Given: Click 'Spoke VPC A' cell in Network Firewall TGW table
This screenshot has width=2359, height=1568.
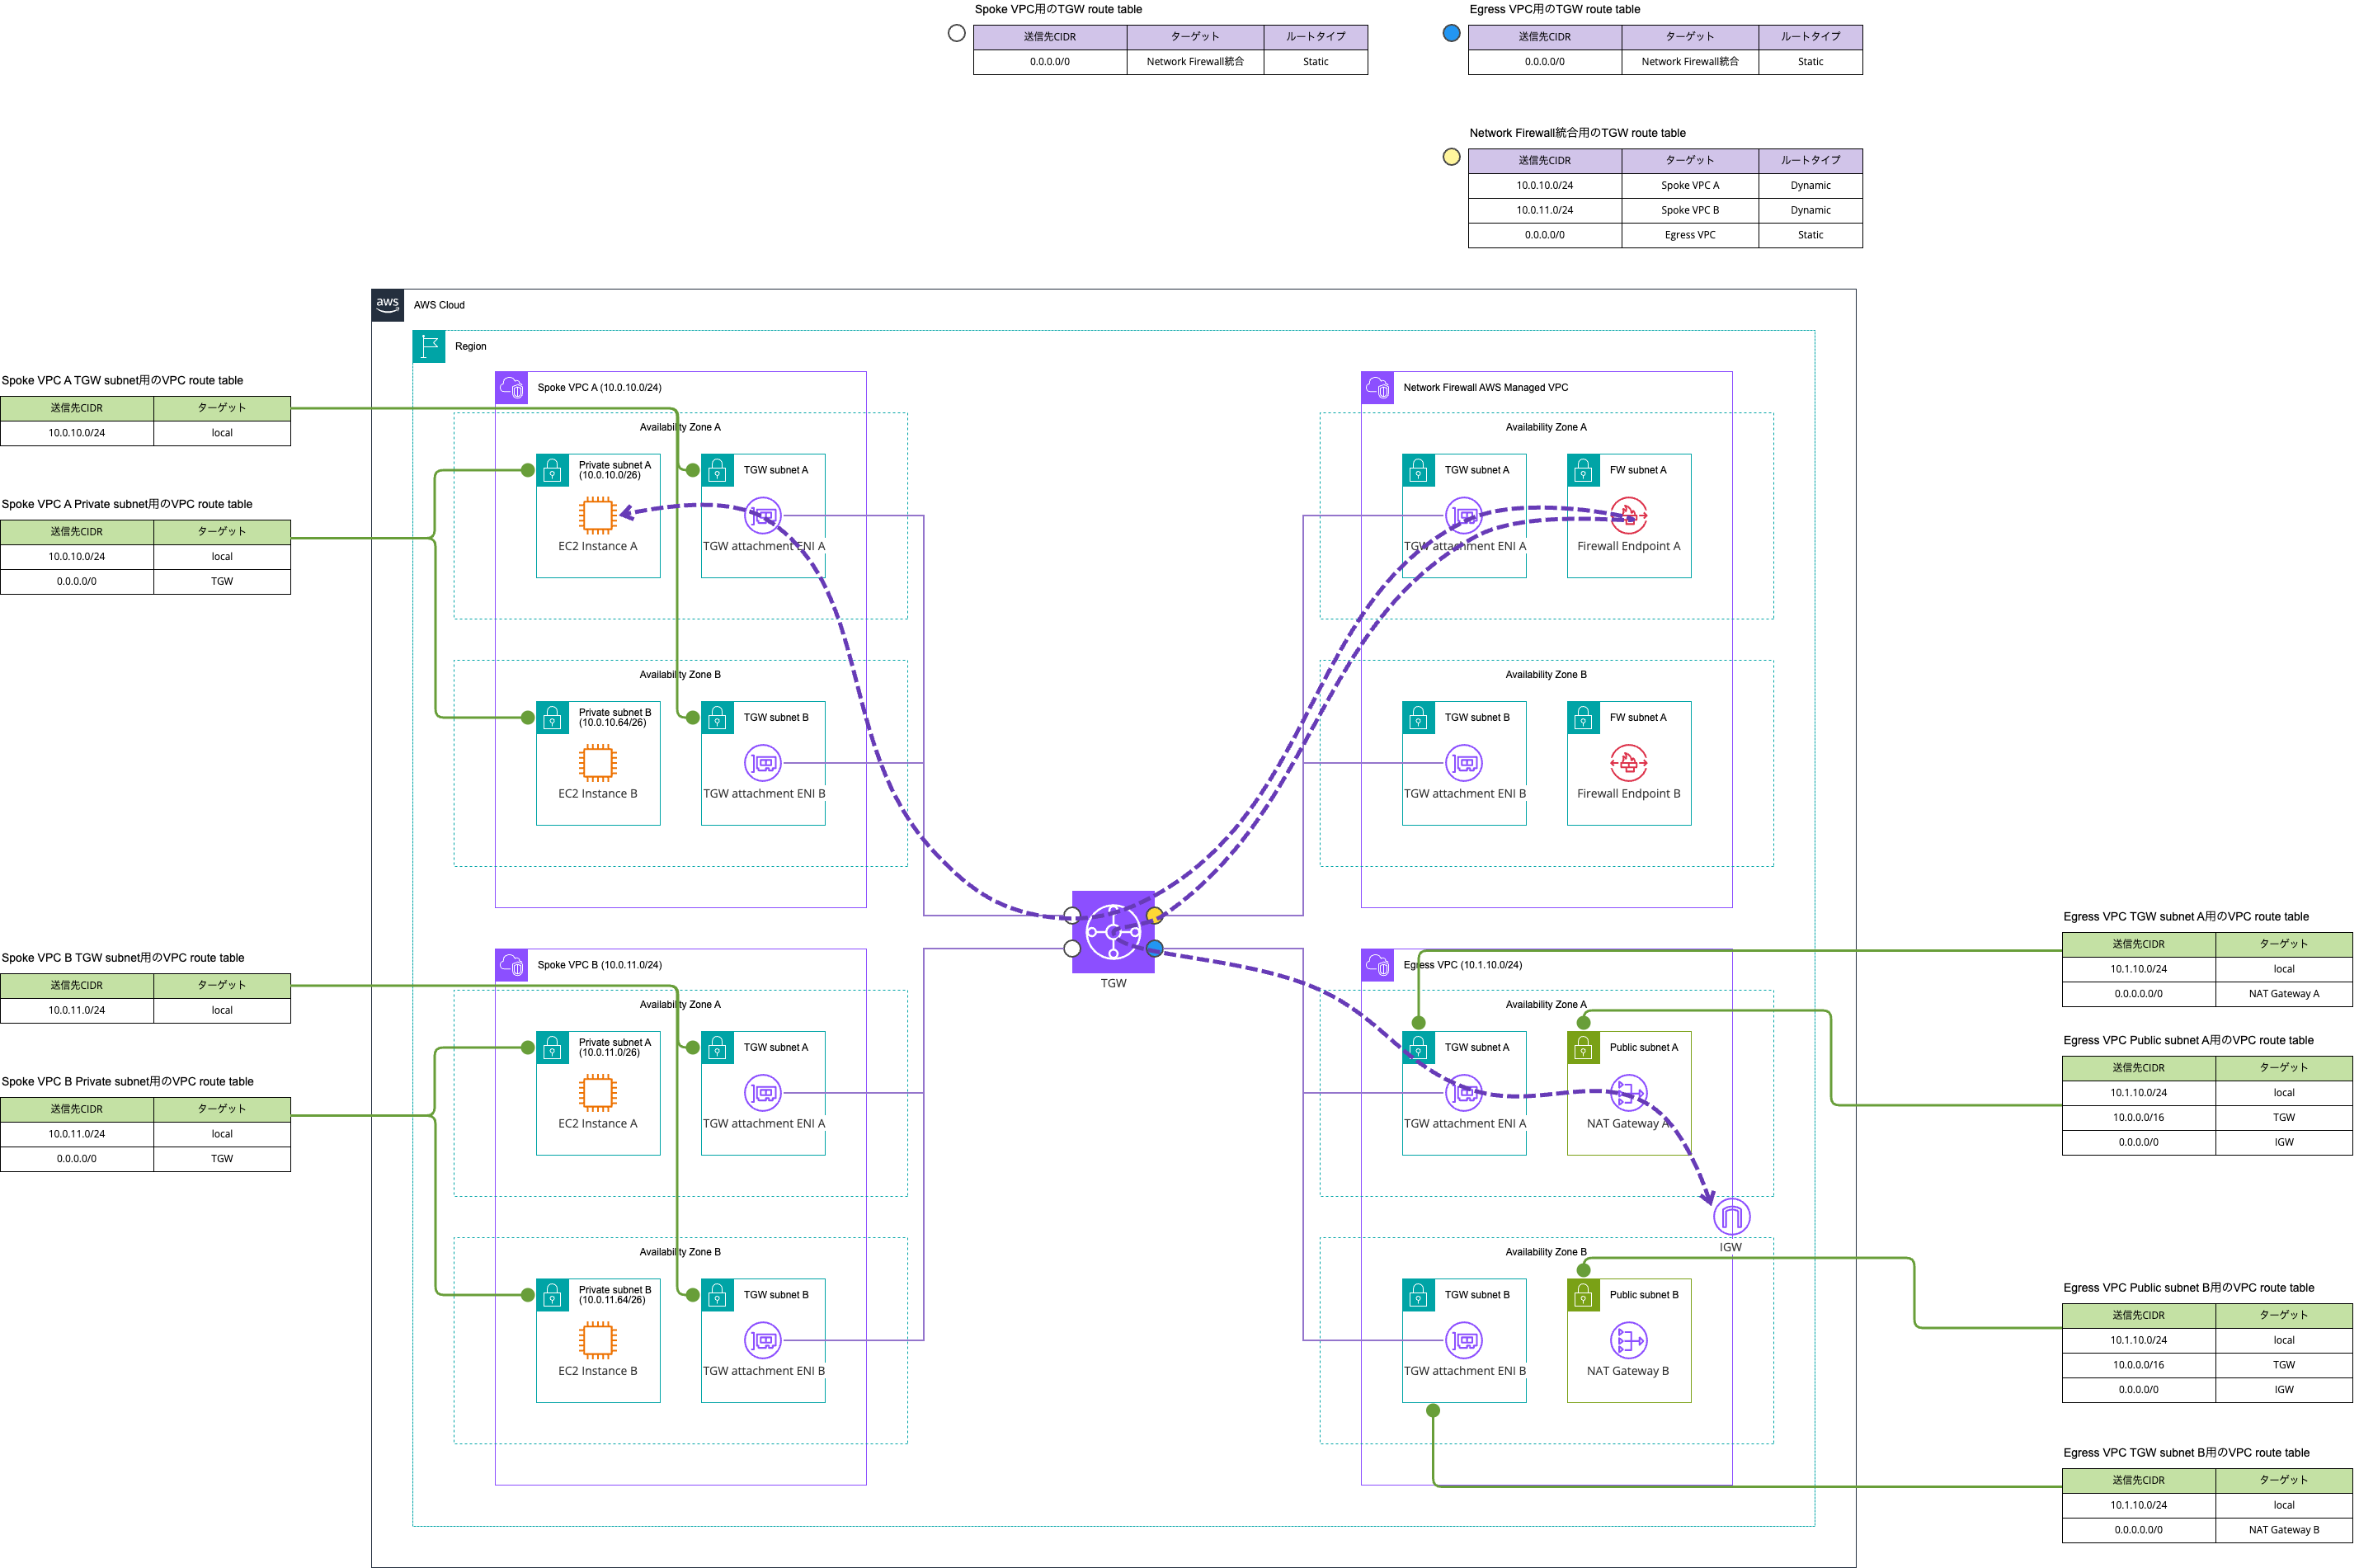Looking at the screenshot, I should (x=1690, y=185).
